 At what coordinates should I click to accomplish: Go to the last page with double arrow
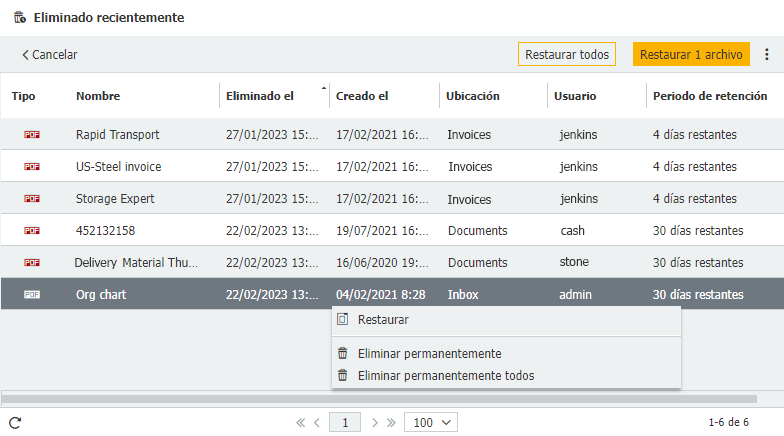click(x=391, y=423)
